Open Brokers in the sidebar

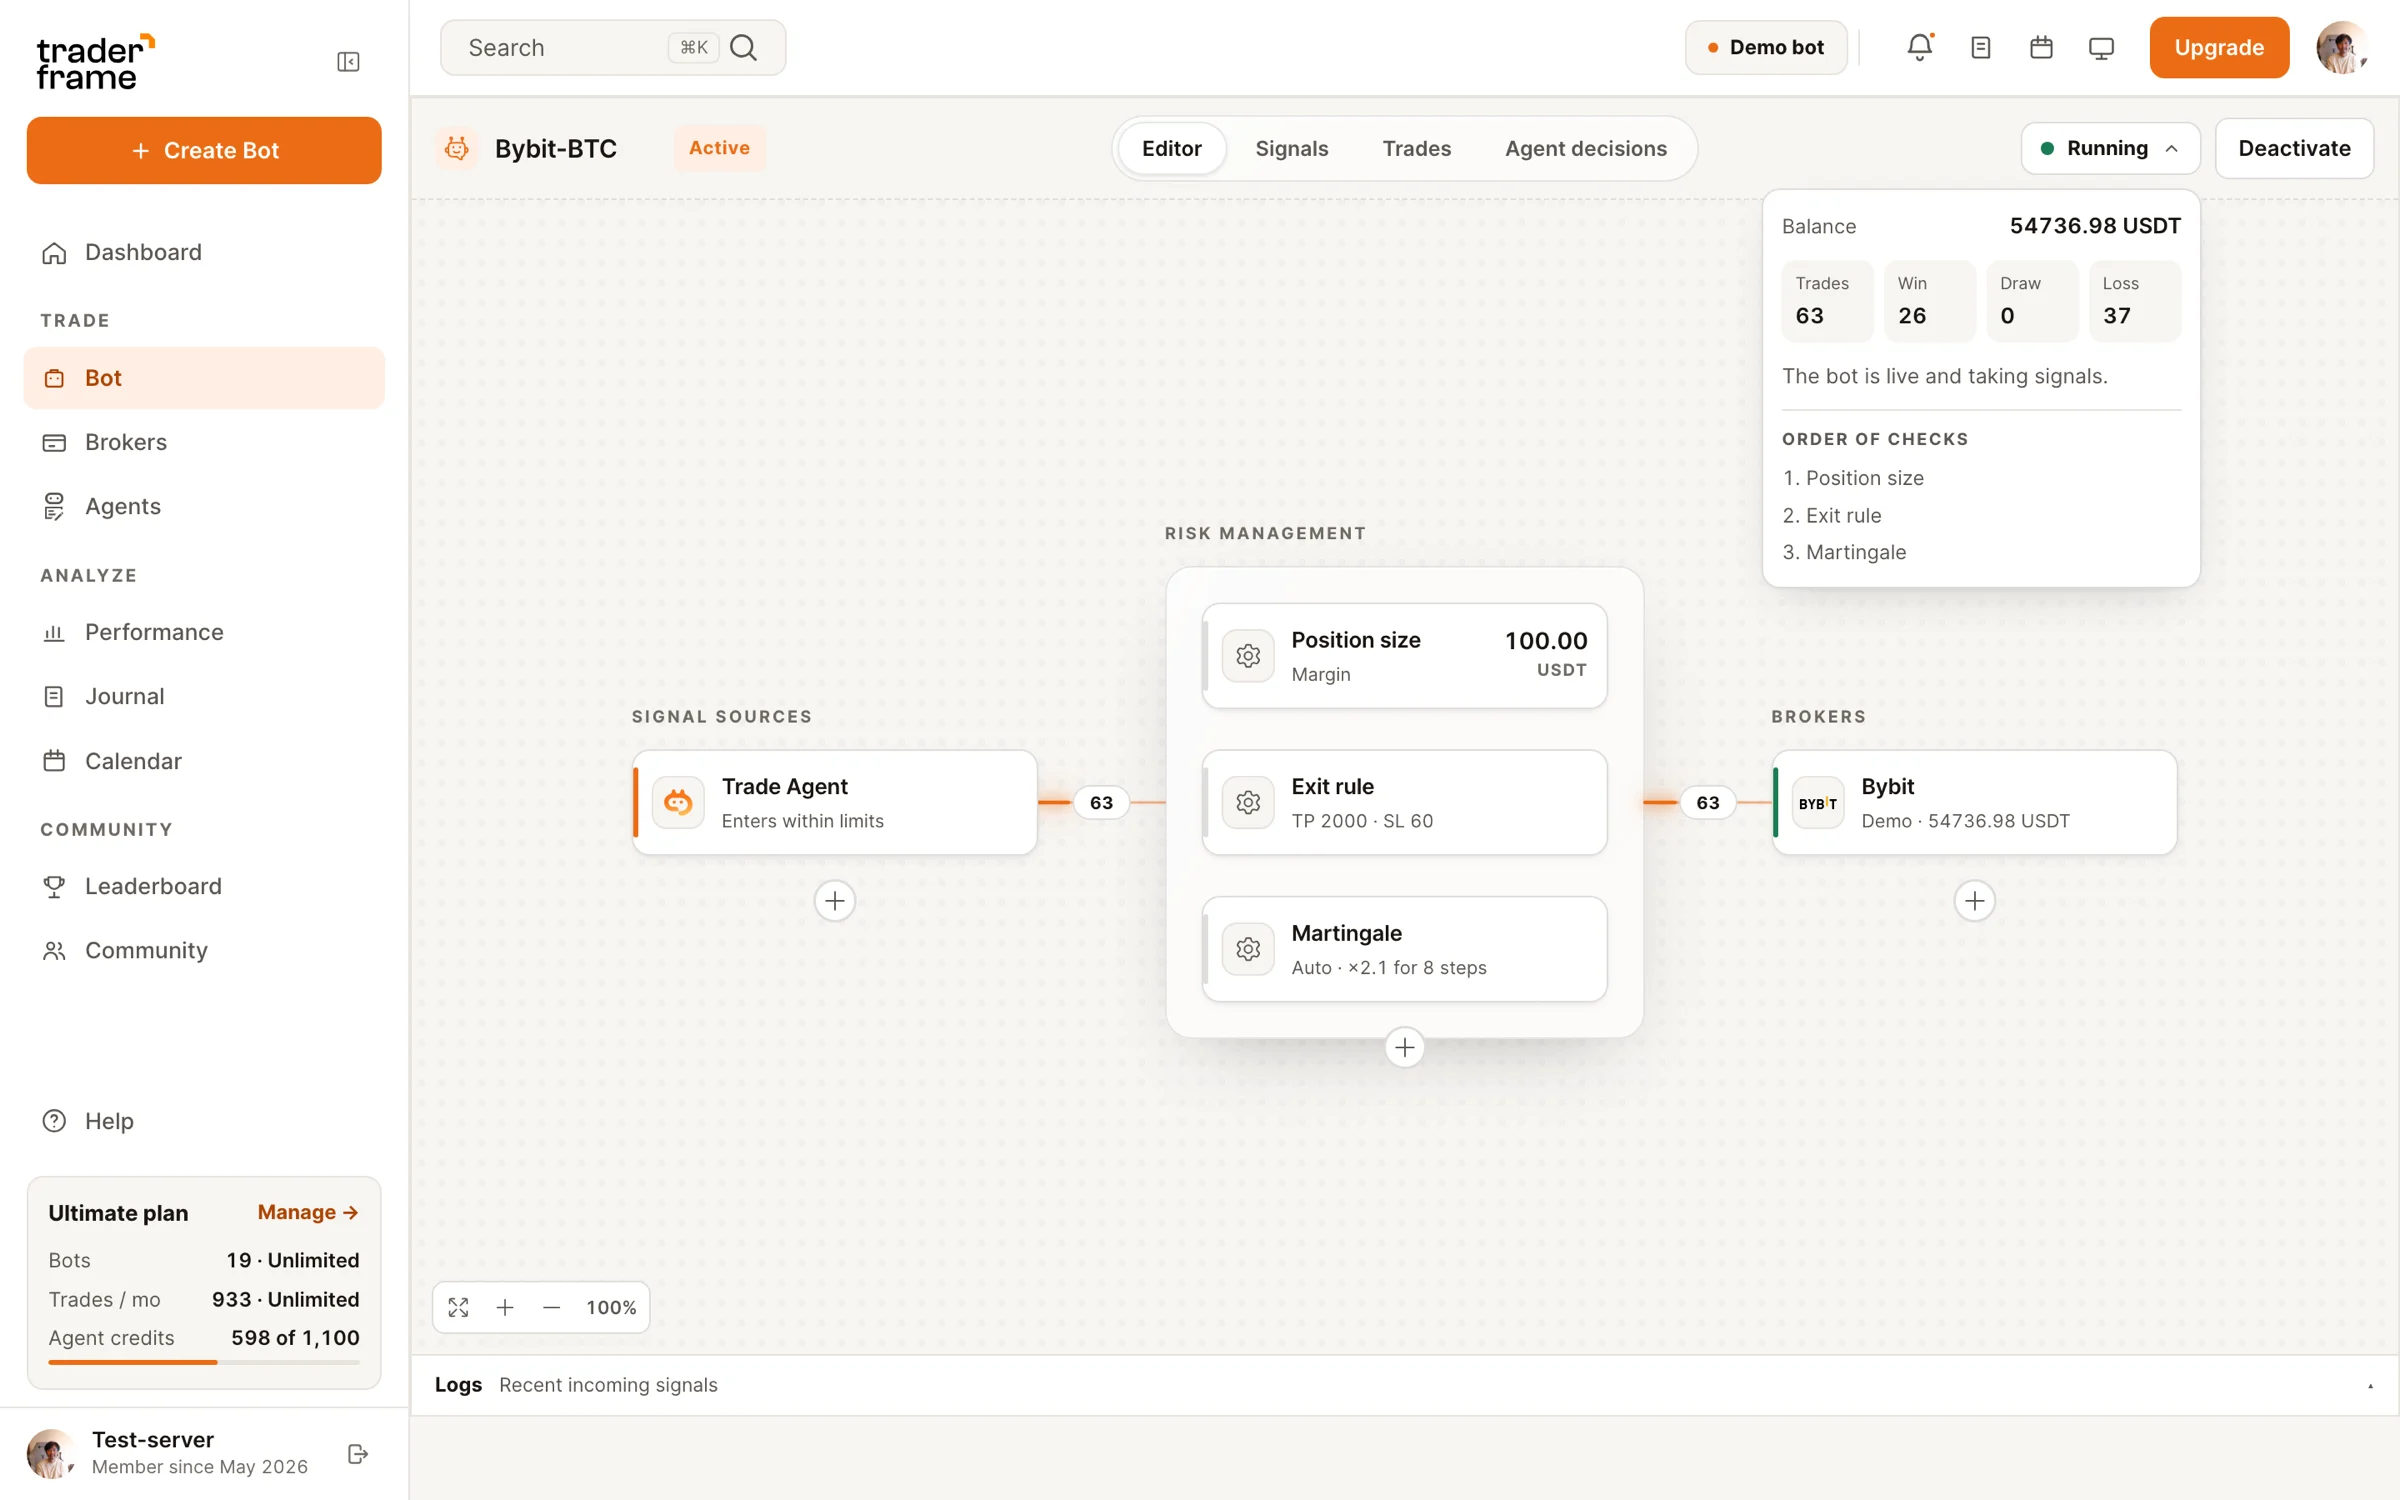pyautogui.click(x=204, y=442)
